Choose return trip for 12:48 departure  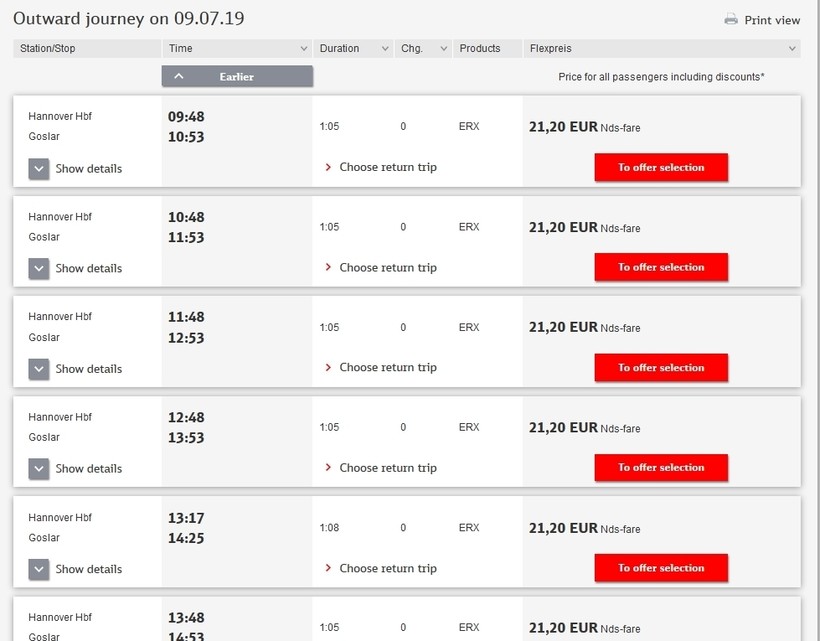pos(388,468)
